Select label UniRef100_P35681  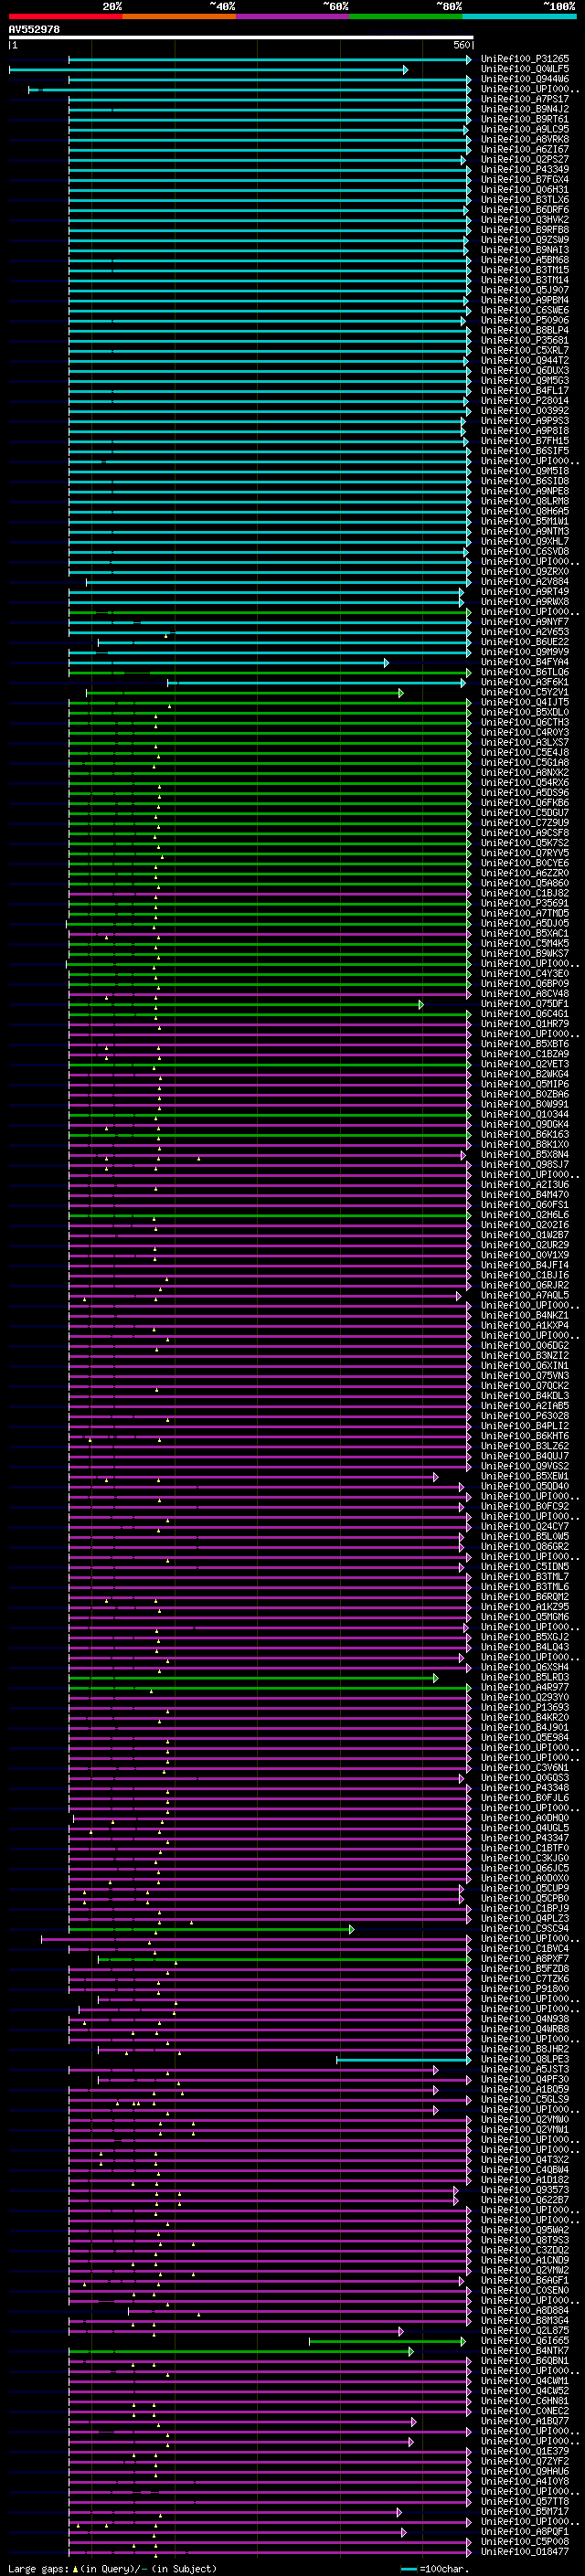(525, 340)
